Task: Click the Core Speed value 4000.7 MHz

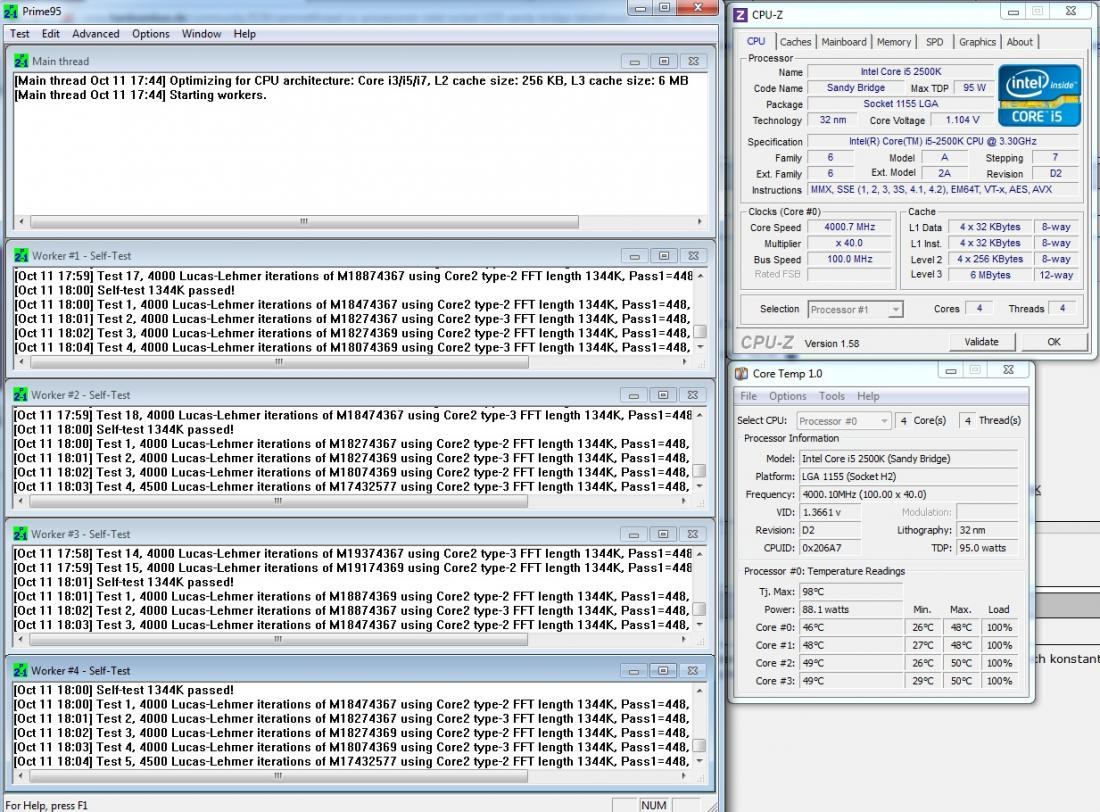Action: 849,227
